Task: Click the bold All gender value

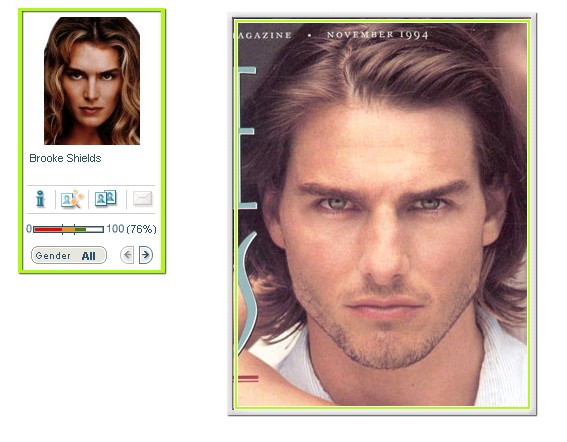Action: coord(89,256)
